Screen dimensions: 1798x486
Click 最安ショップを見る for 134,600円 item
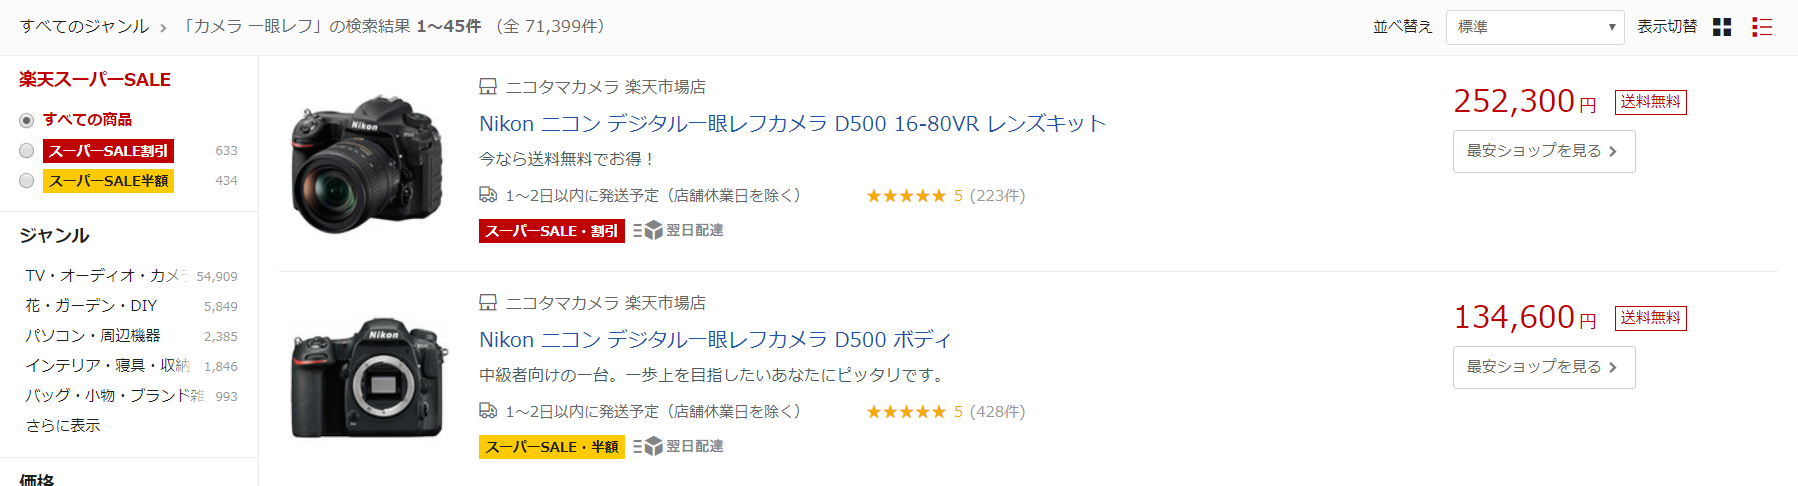coord(1544,367)
